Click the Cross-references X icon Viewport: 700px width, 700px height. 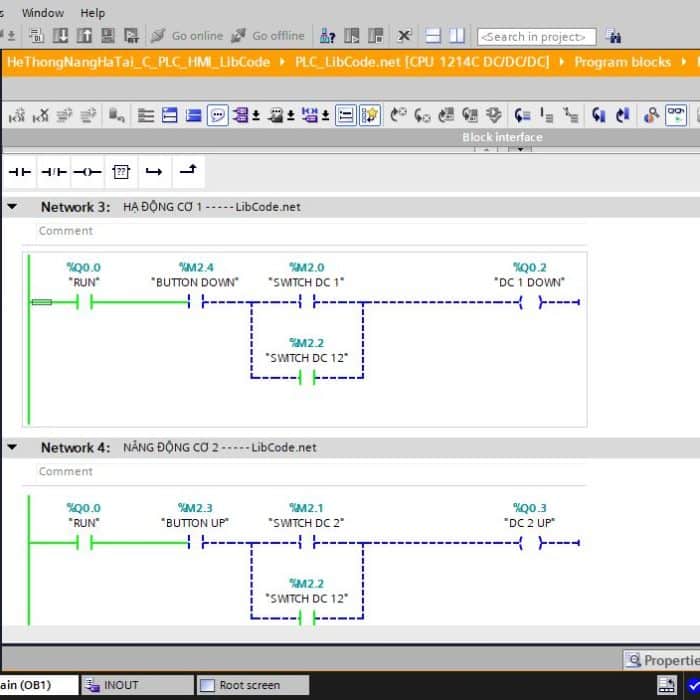404,36
